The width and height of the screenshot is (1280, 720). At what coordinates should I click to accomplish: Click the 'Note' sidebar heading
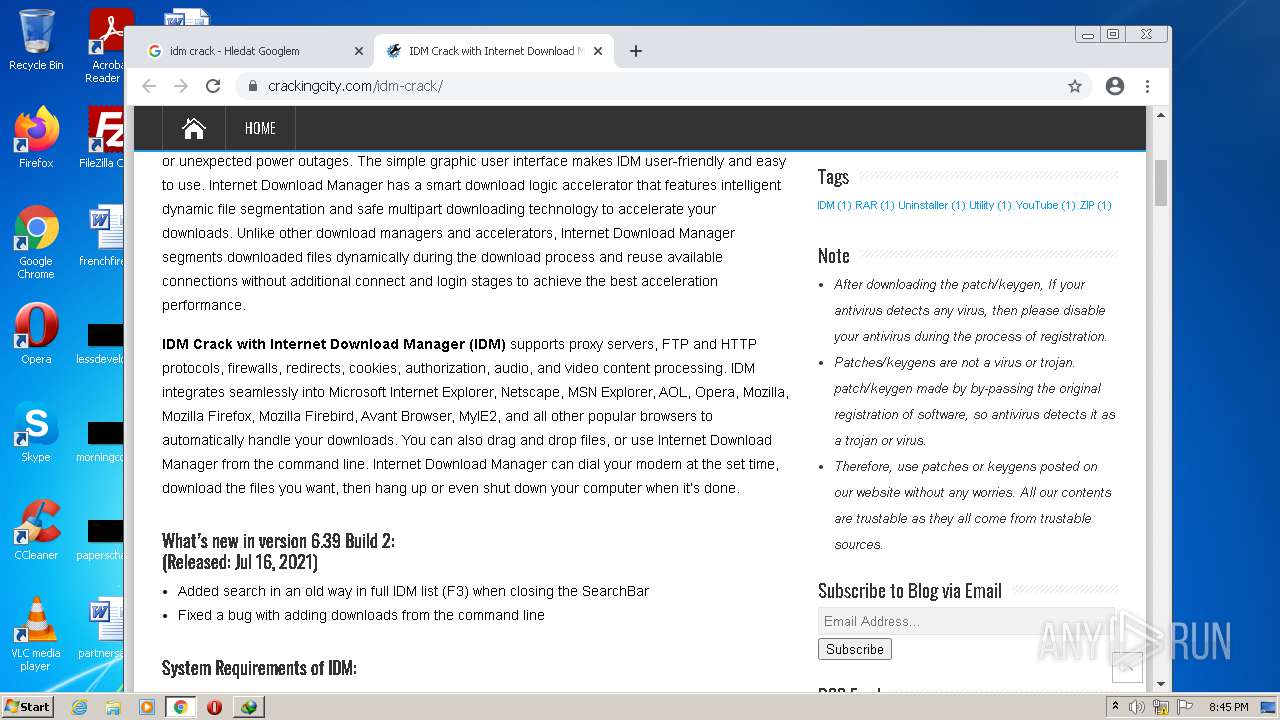pos(833,256)
